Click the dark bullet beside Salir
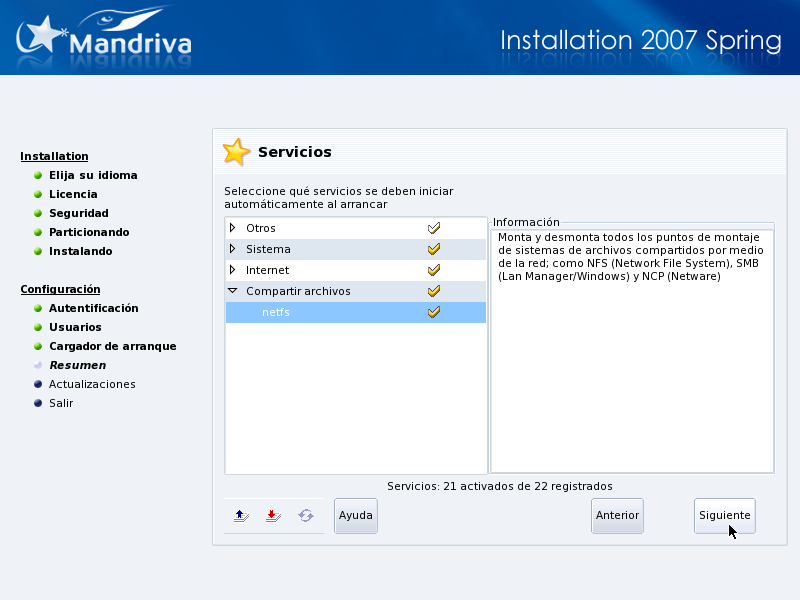This screenshot has height=600, width=800. [38, 403]
